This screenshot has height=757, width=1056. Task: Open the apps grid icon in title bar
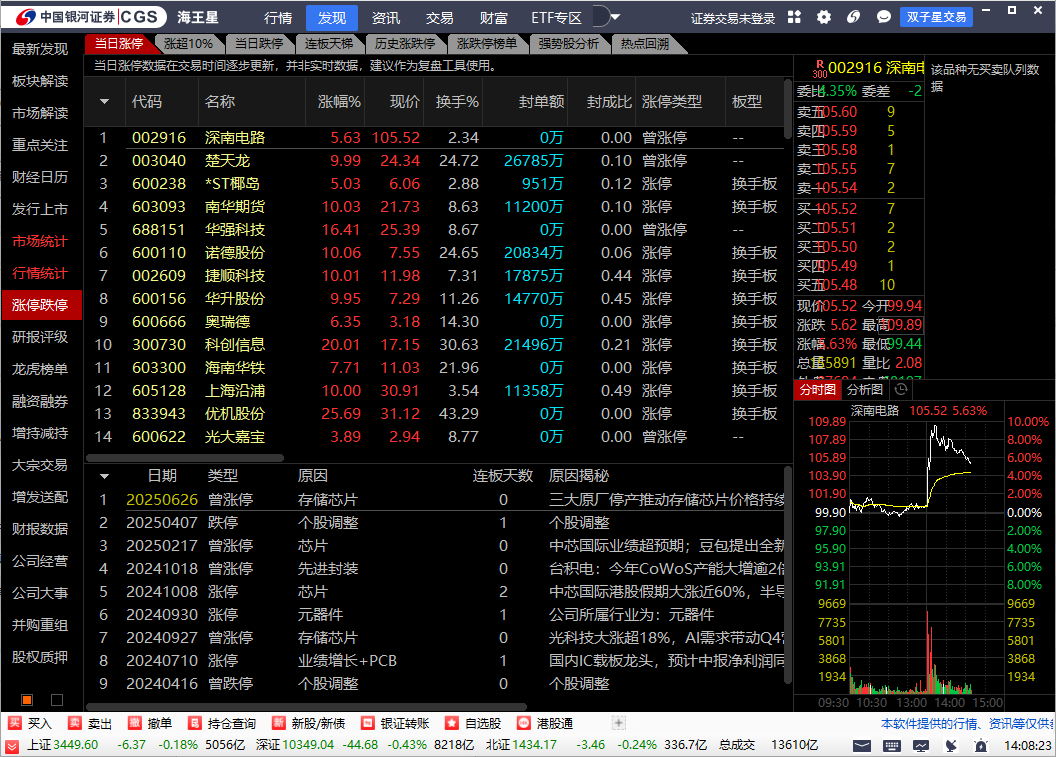(794, 18)
